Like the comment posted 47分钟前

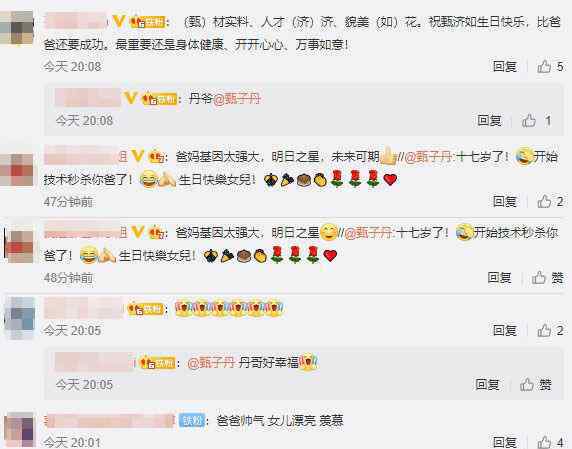tap(544, 201)
